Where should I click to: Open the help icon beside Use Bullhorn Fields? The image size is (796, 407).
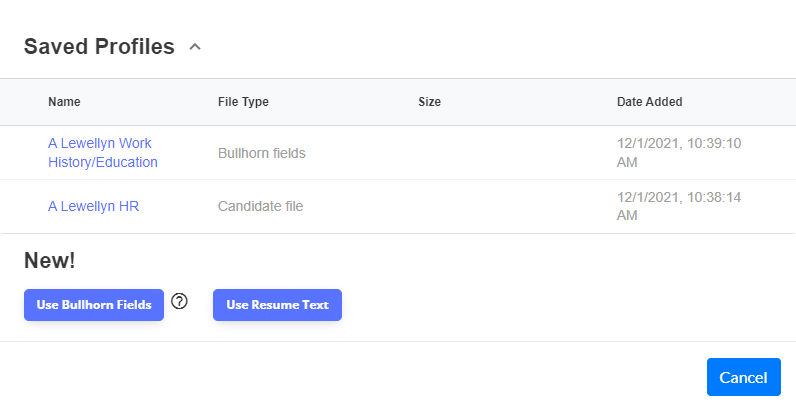(x=179, y=301)
